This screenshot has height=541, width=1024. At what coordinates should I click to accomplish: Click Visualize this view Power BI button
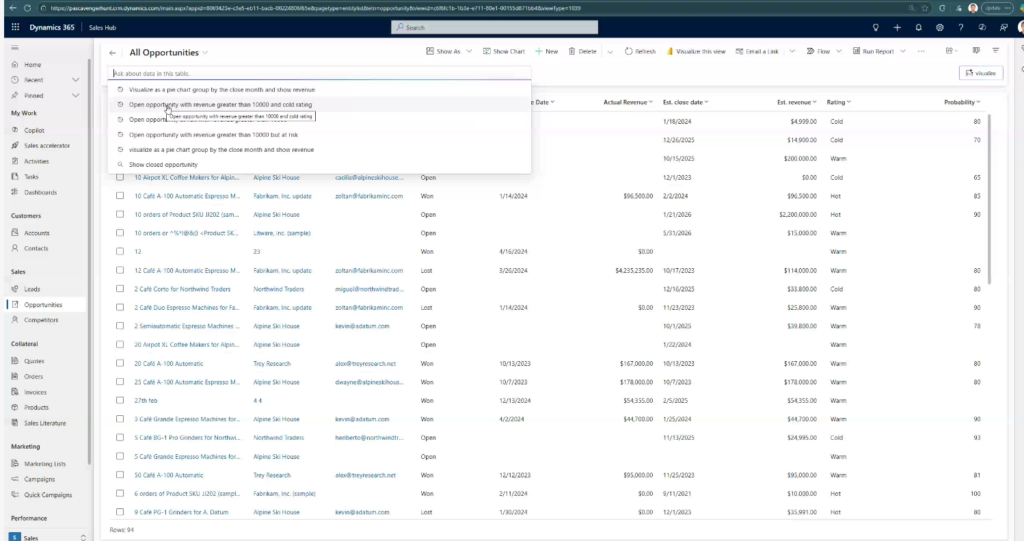tap(696, 51)
